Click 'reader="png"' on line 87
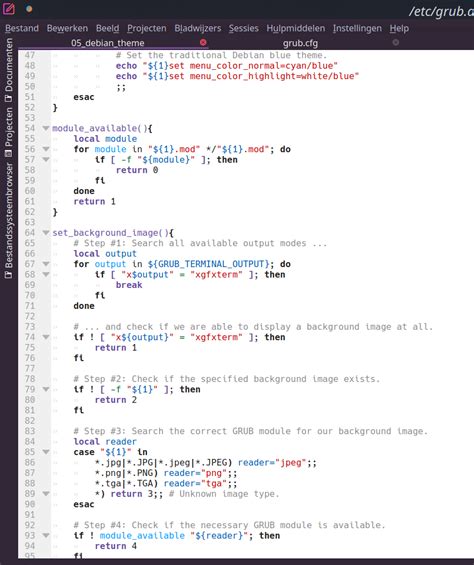This screenshot has width=474, height=565. pyautogui.click(x=195, y=473)
